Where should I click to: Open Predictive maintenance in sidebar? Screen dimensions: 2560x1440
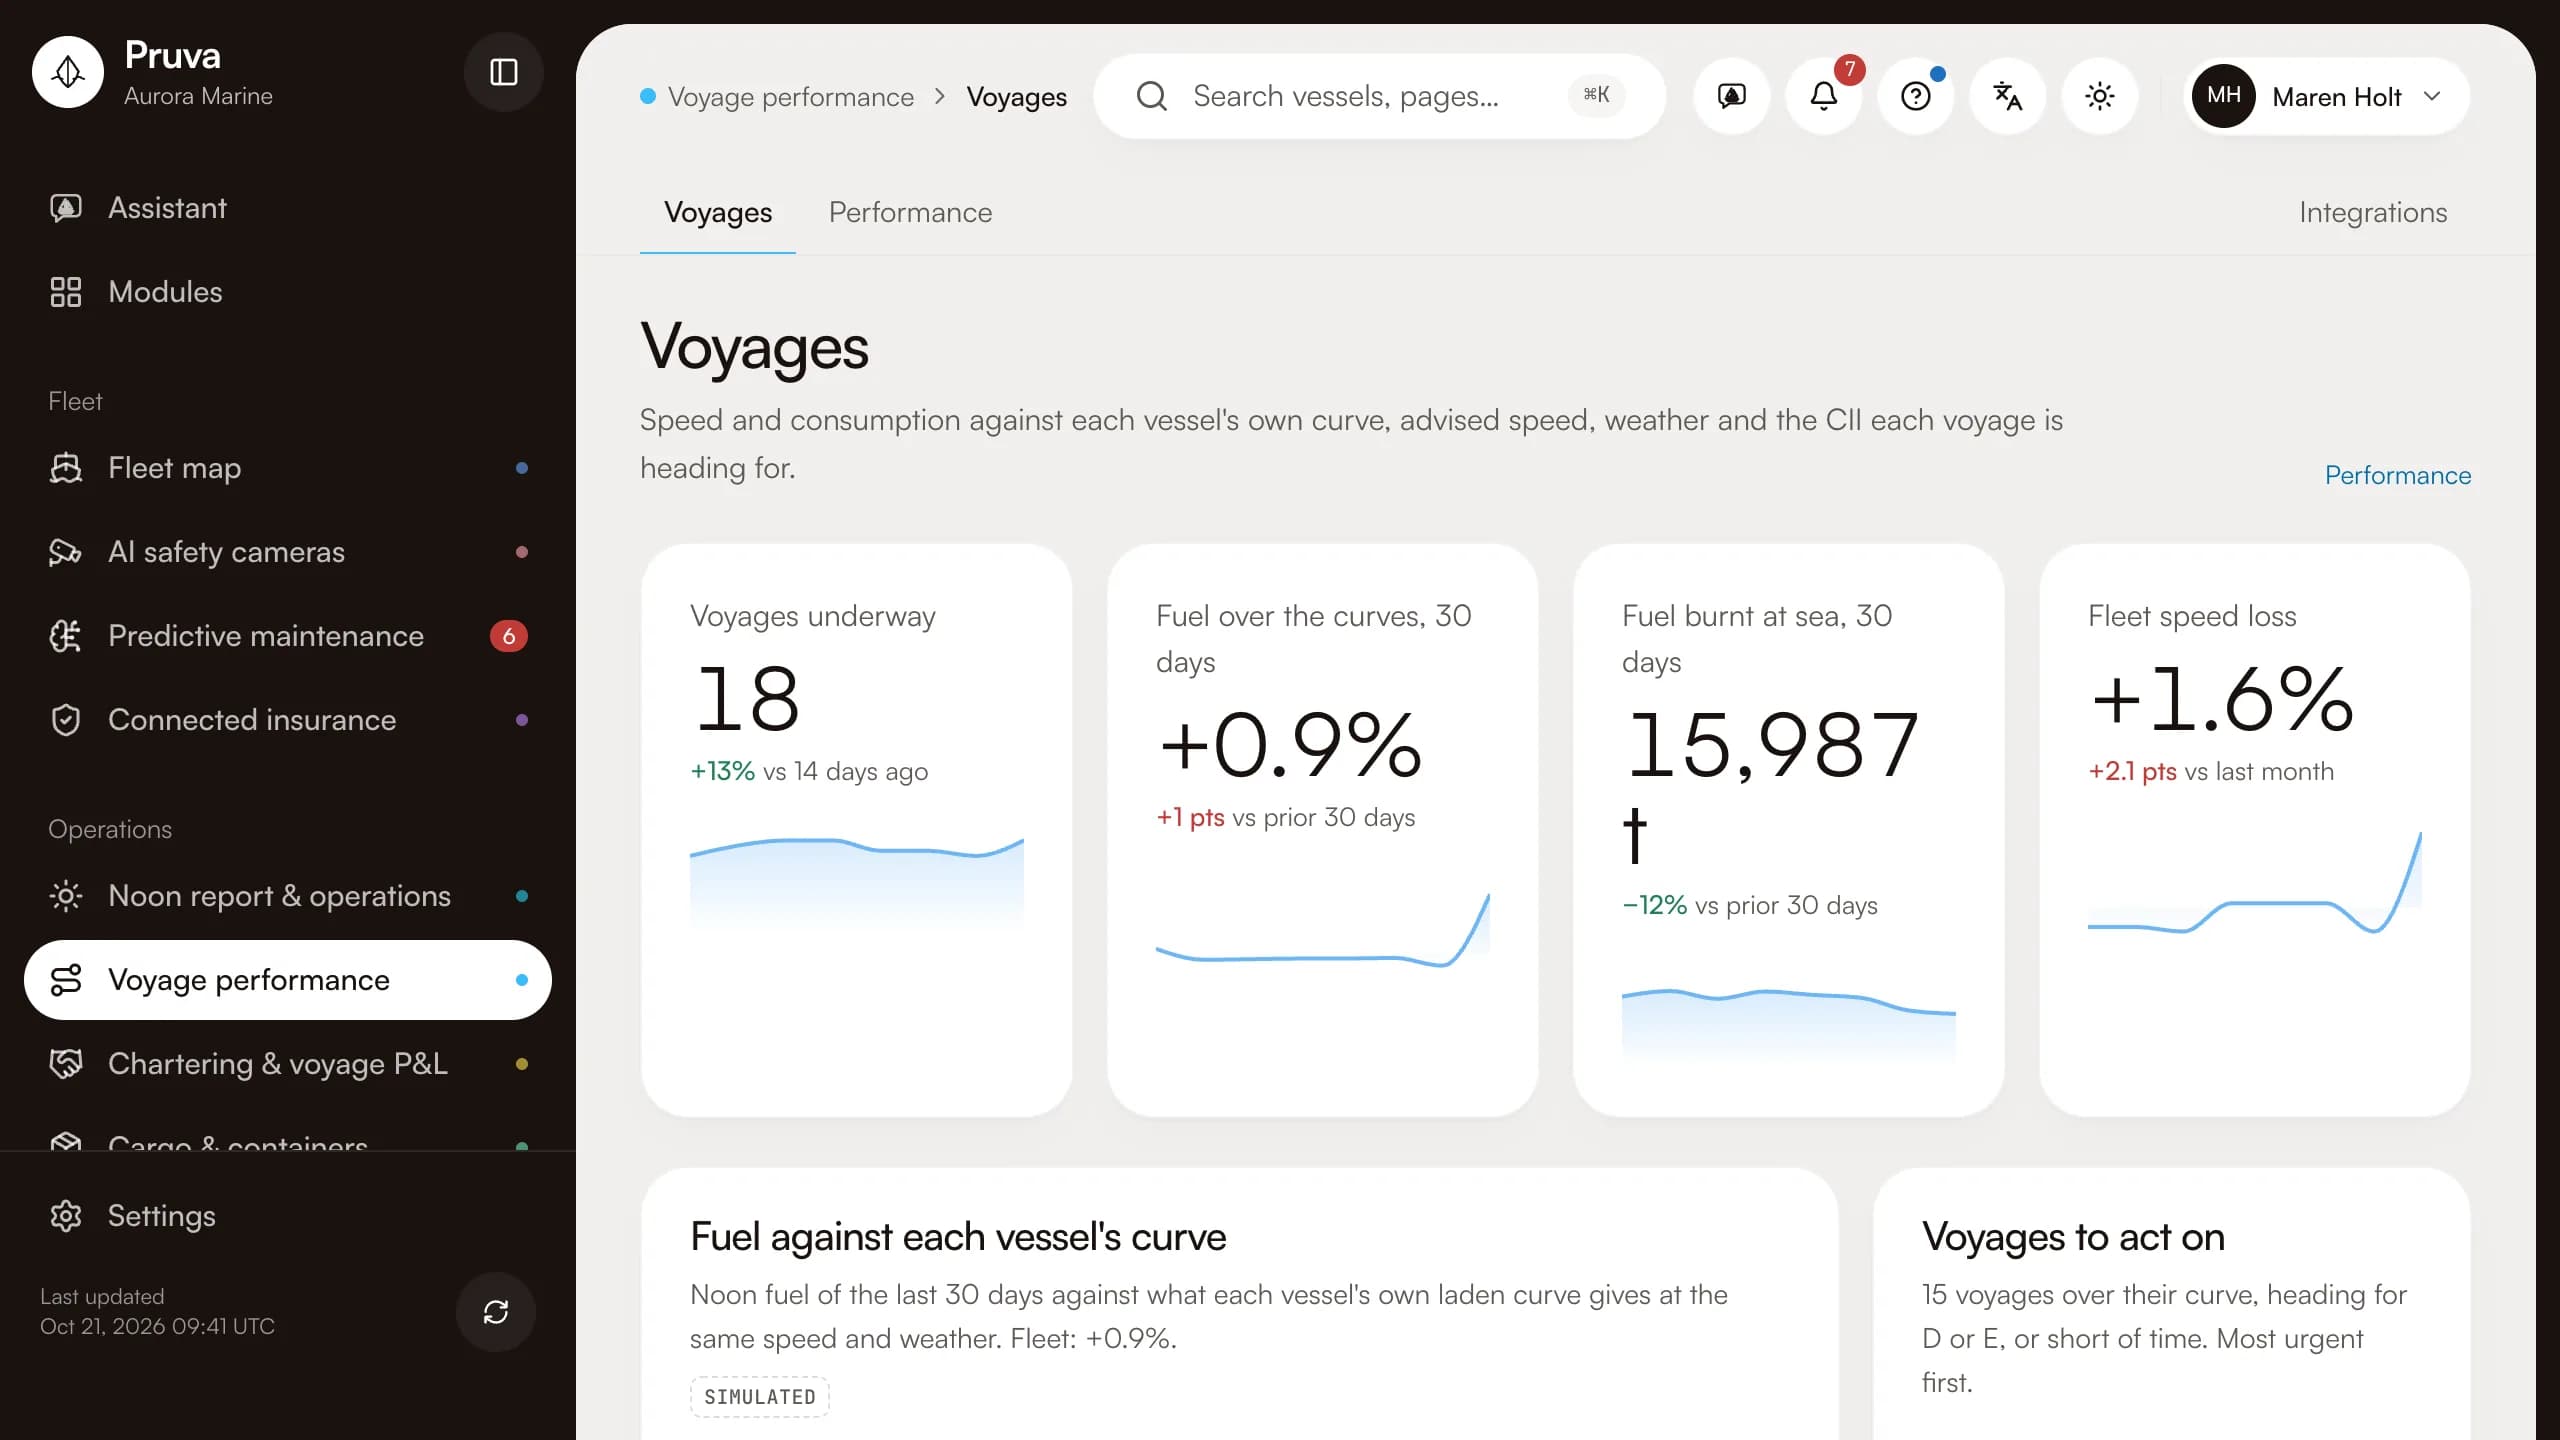click(x=288, y=636)
